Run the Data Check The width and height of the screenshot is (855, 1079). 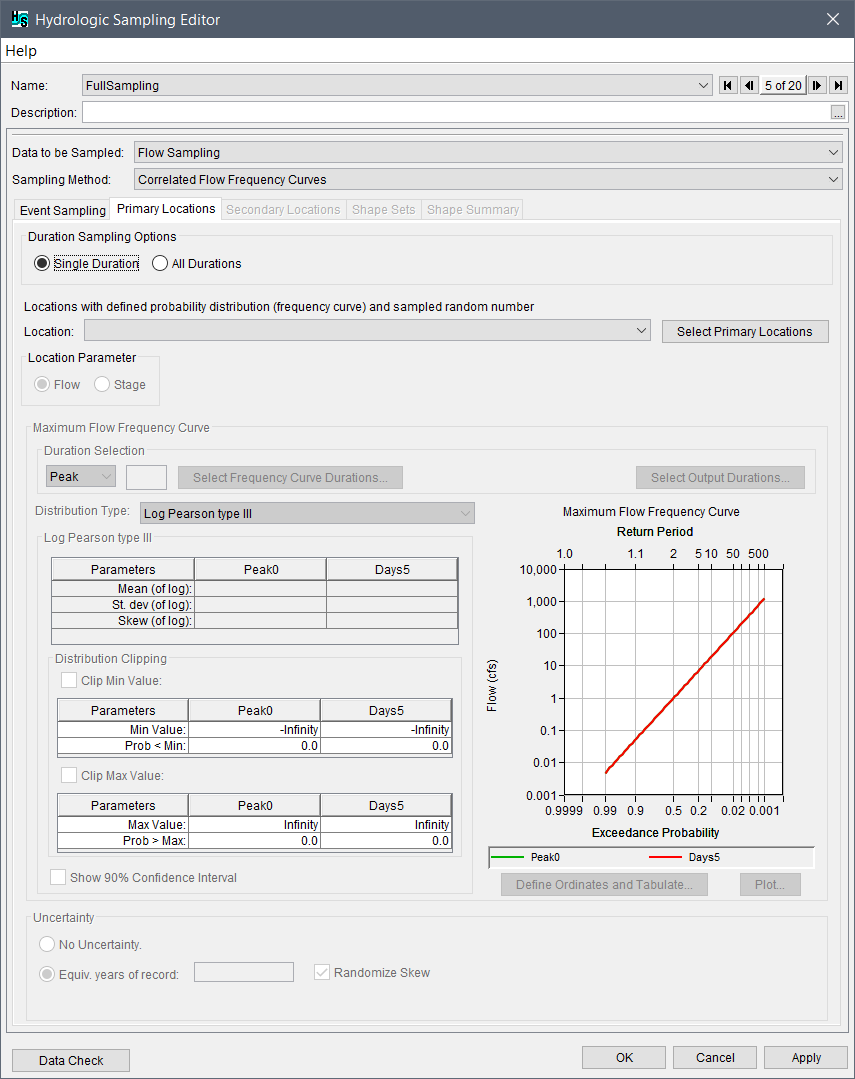[x=71, y=1060]
